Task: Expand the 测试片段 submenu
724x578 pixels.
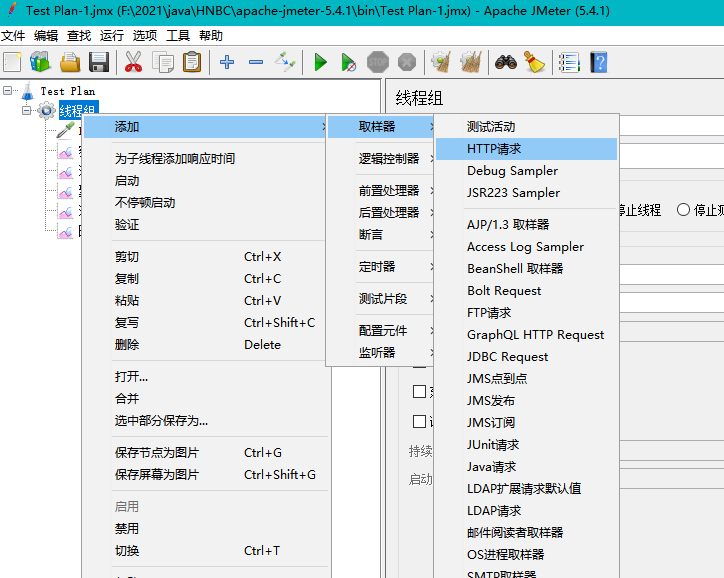Action: (x=381, y=299)
